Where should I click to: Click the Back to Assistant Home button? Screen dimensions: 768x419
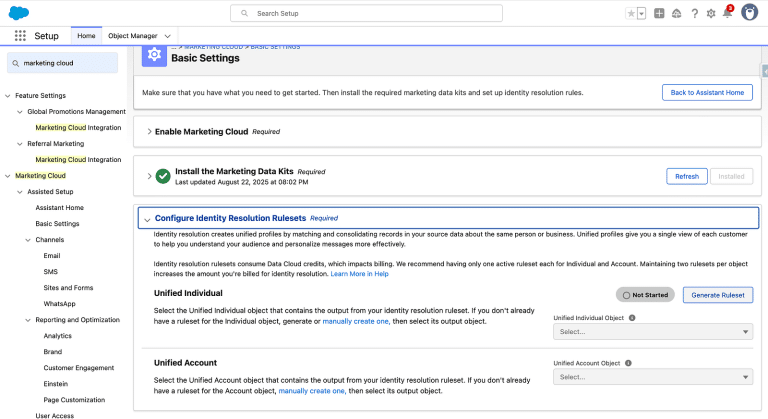707,92
